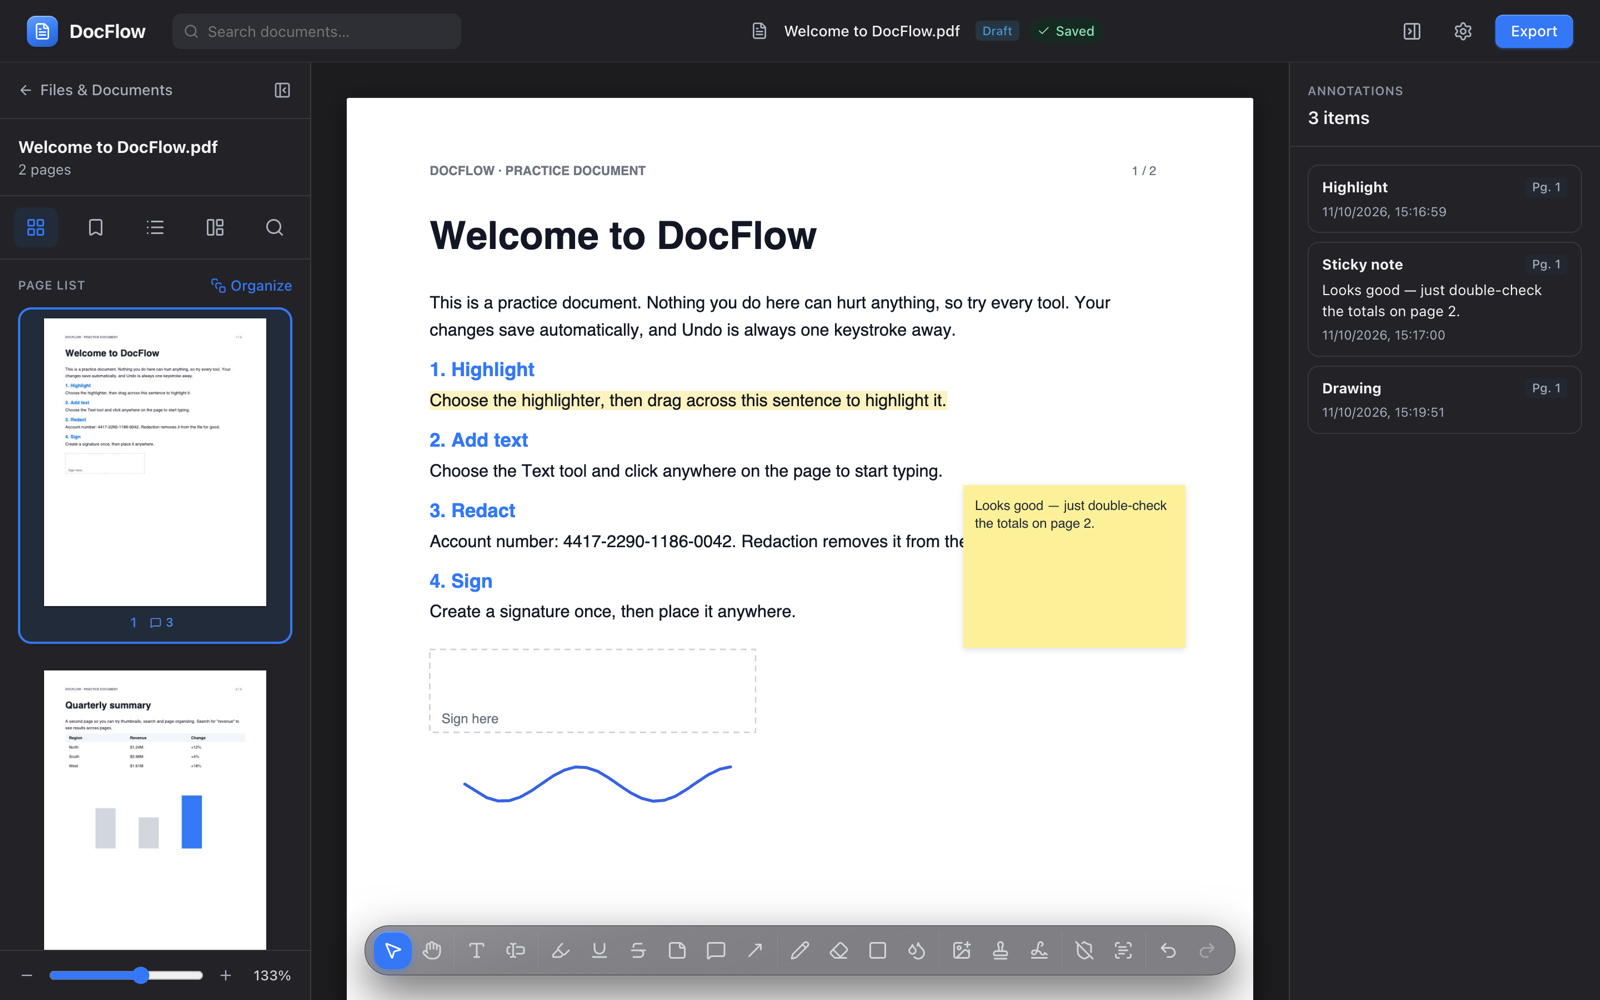Select the signature tool
The height and width of the screenshot is (1000, 1600).
pyautogui.click(x=1040, y=950)
